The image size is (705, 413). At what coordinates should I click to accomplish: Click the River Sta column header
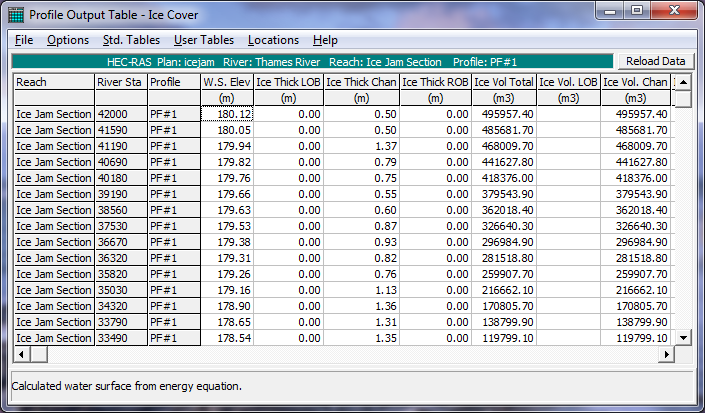[120, 82]
